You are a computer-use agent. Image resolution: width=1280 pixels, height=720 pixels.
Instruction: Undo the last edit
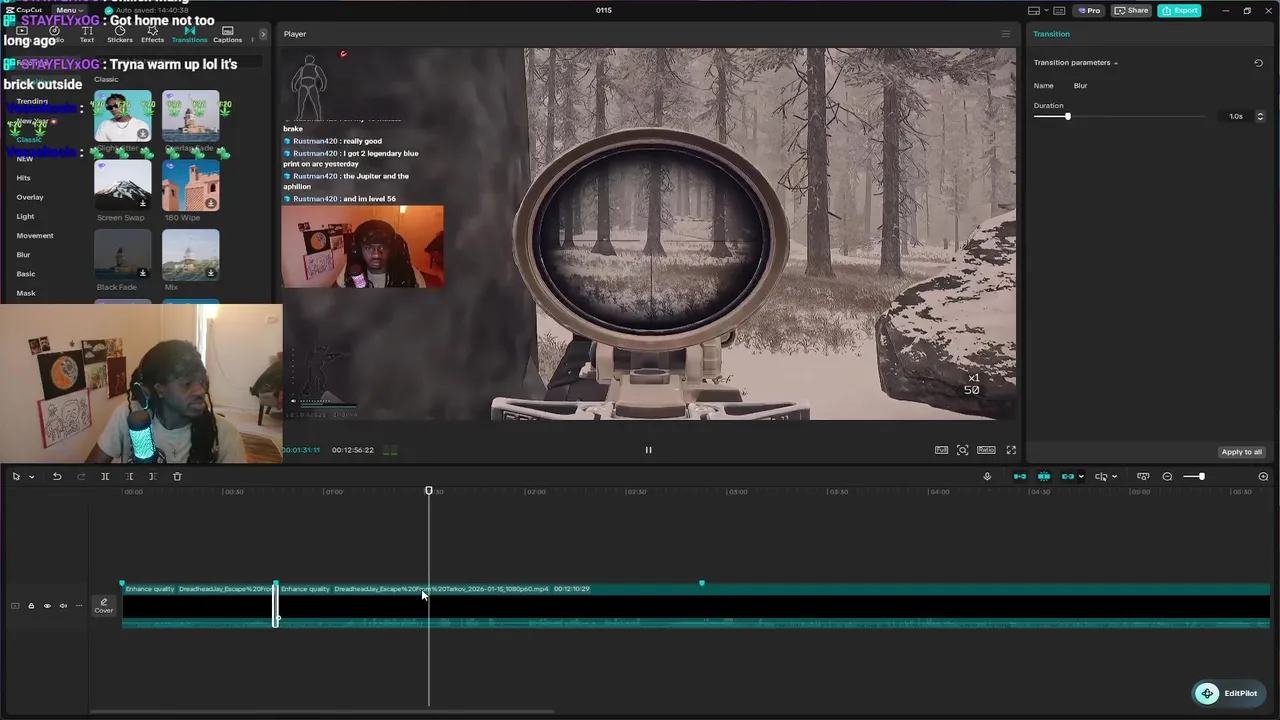(57, 477)
